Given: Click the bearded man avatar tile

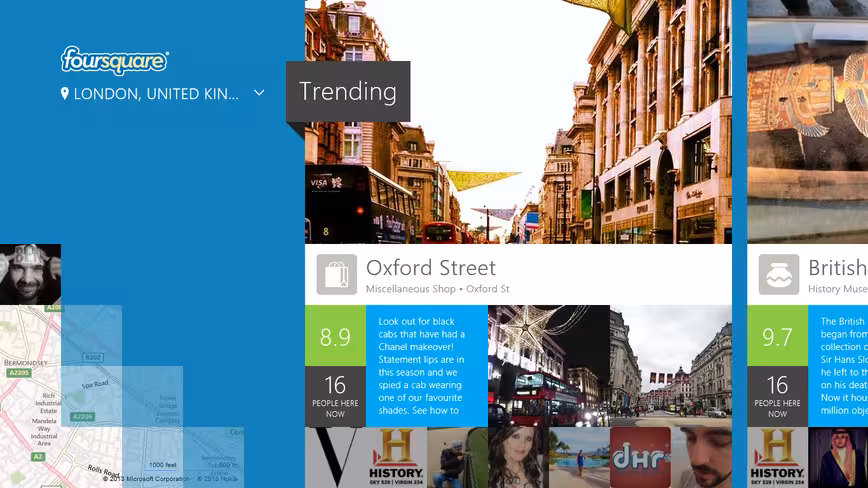Looking at the screenshot, I should click(701, 457).
